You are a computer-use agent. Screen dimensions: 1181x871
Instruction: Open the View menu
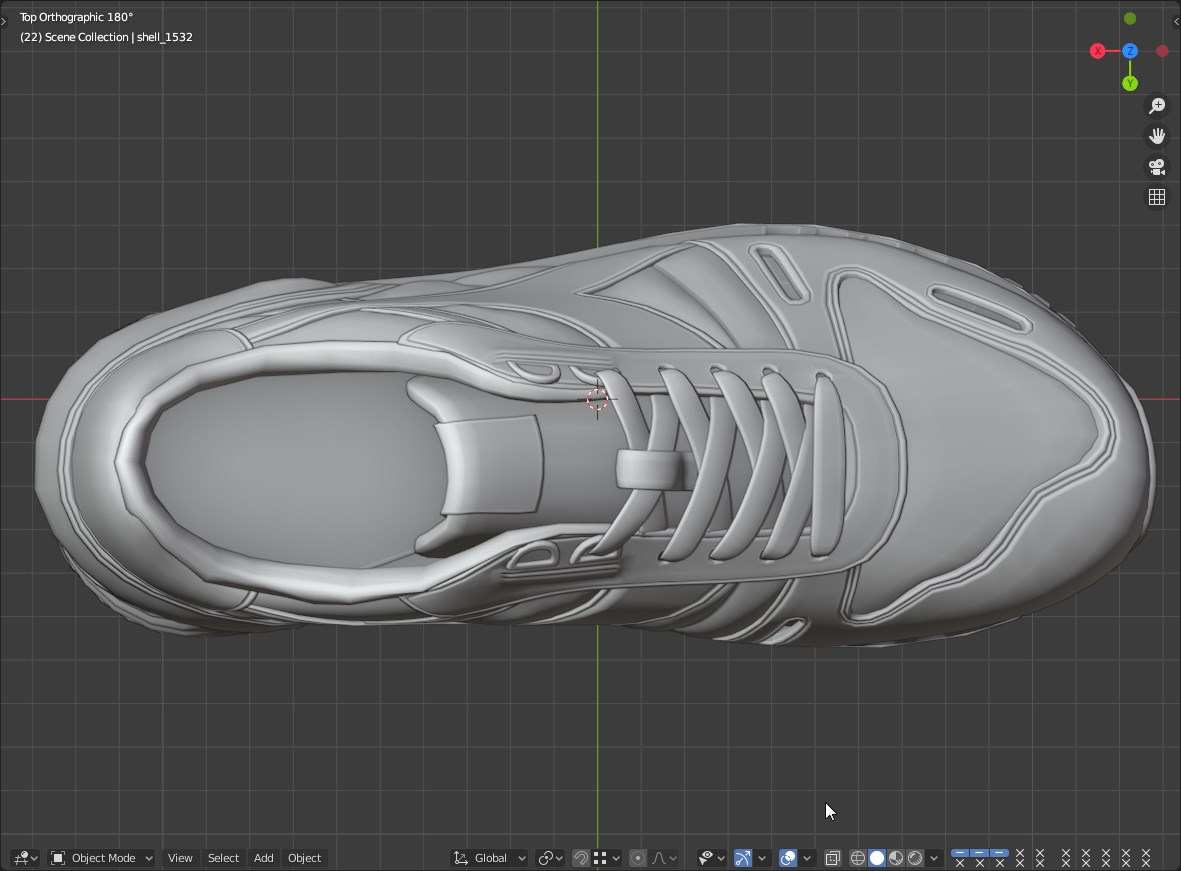[x=180, y=858]
